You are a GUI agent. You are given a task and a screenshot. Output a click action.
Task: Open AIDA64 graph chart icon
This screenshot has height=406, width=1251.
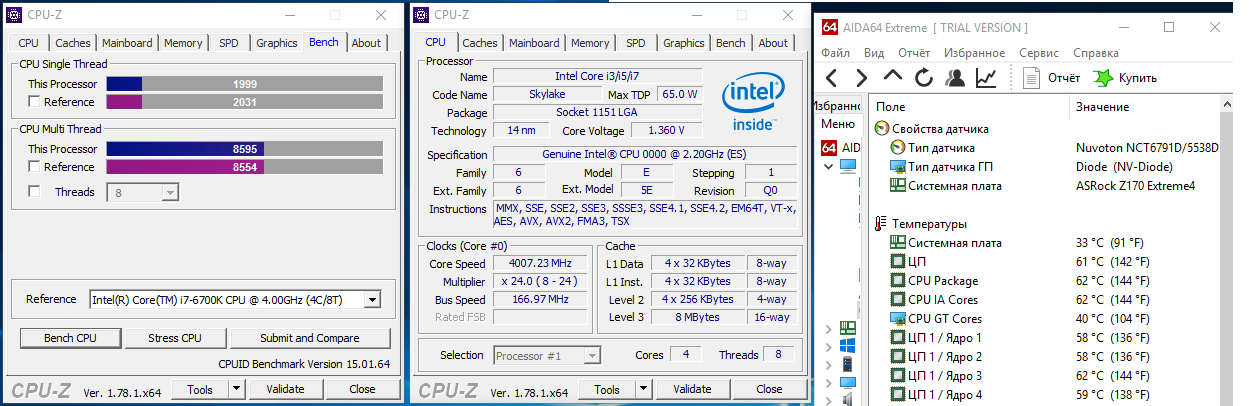tap(986, 77)
